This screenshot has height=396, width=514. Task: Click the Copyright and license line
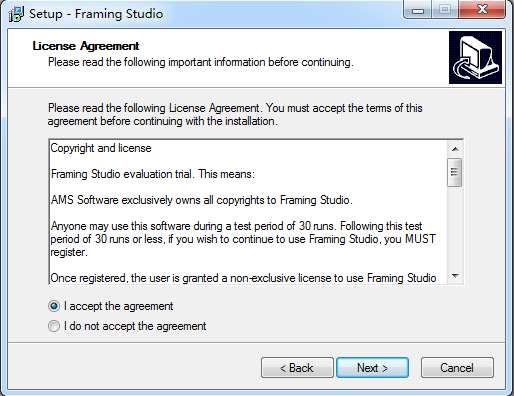click(x=101, y=148)
